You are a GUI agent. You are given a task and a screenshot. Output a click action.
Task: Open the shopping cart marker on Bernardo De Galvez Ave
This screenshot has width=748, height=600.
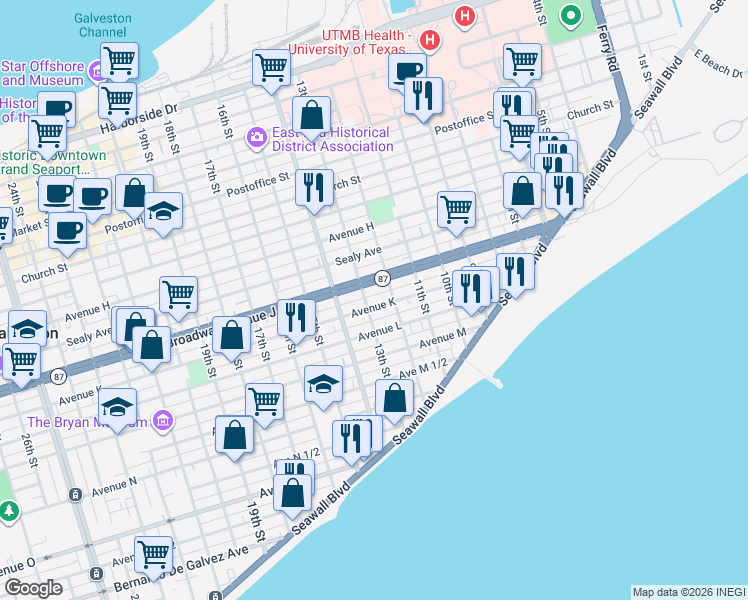[x=154, y=555]
